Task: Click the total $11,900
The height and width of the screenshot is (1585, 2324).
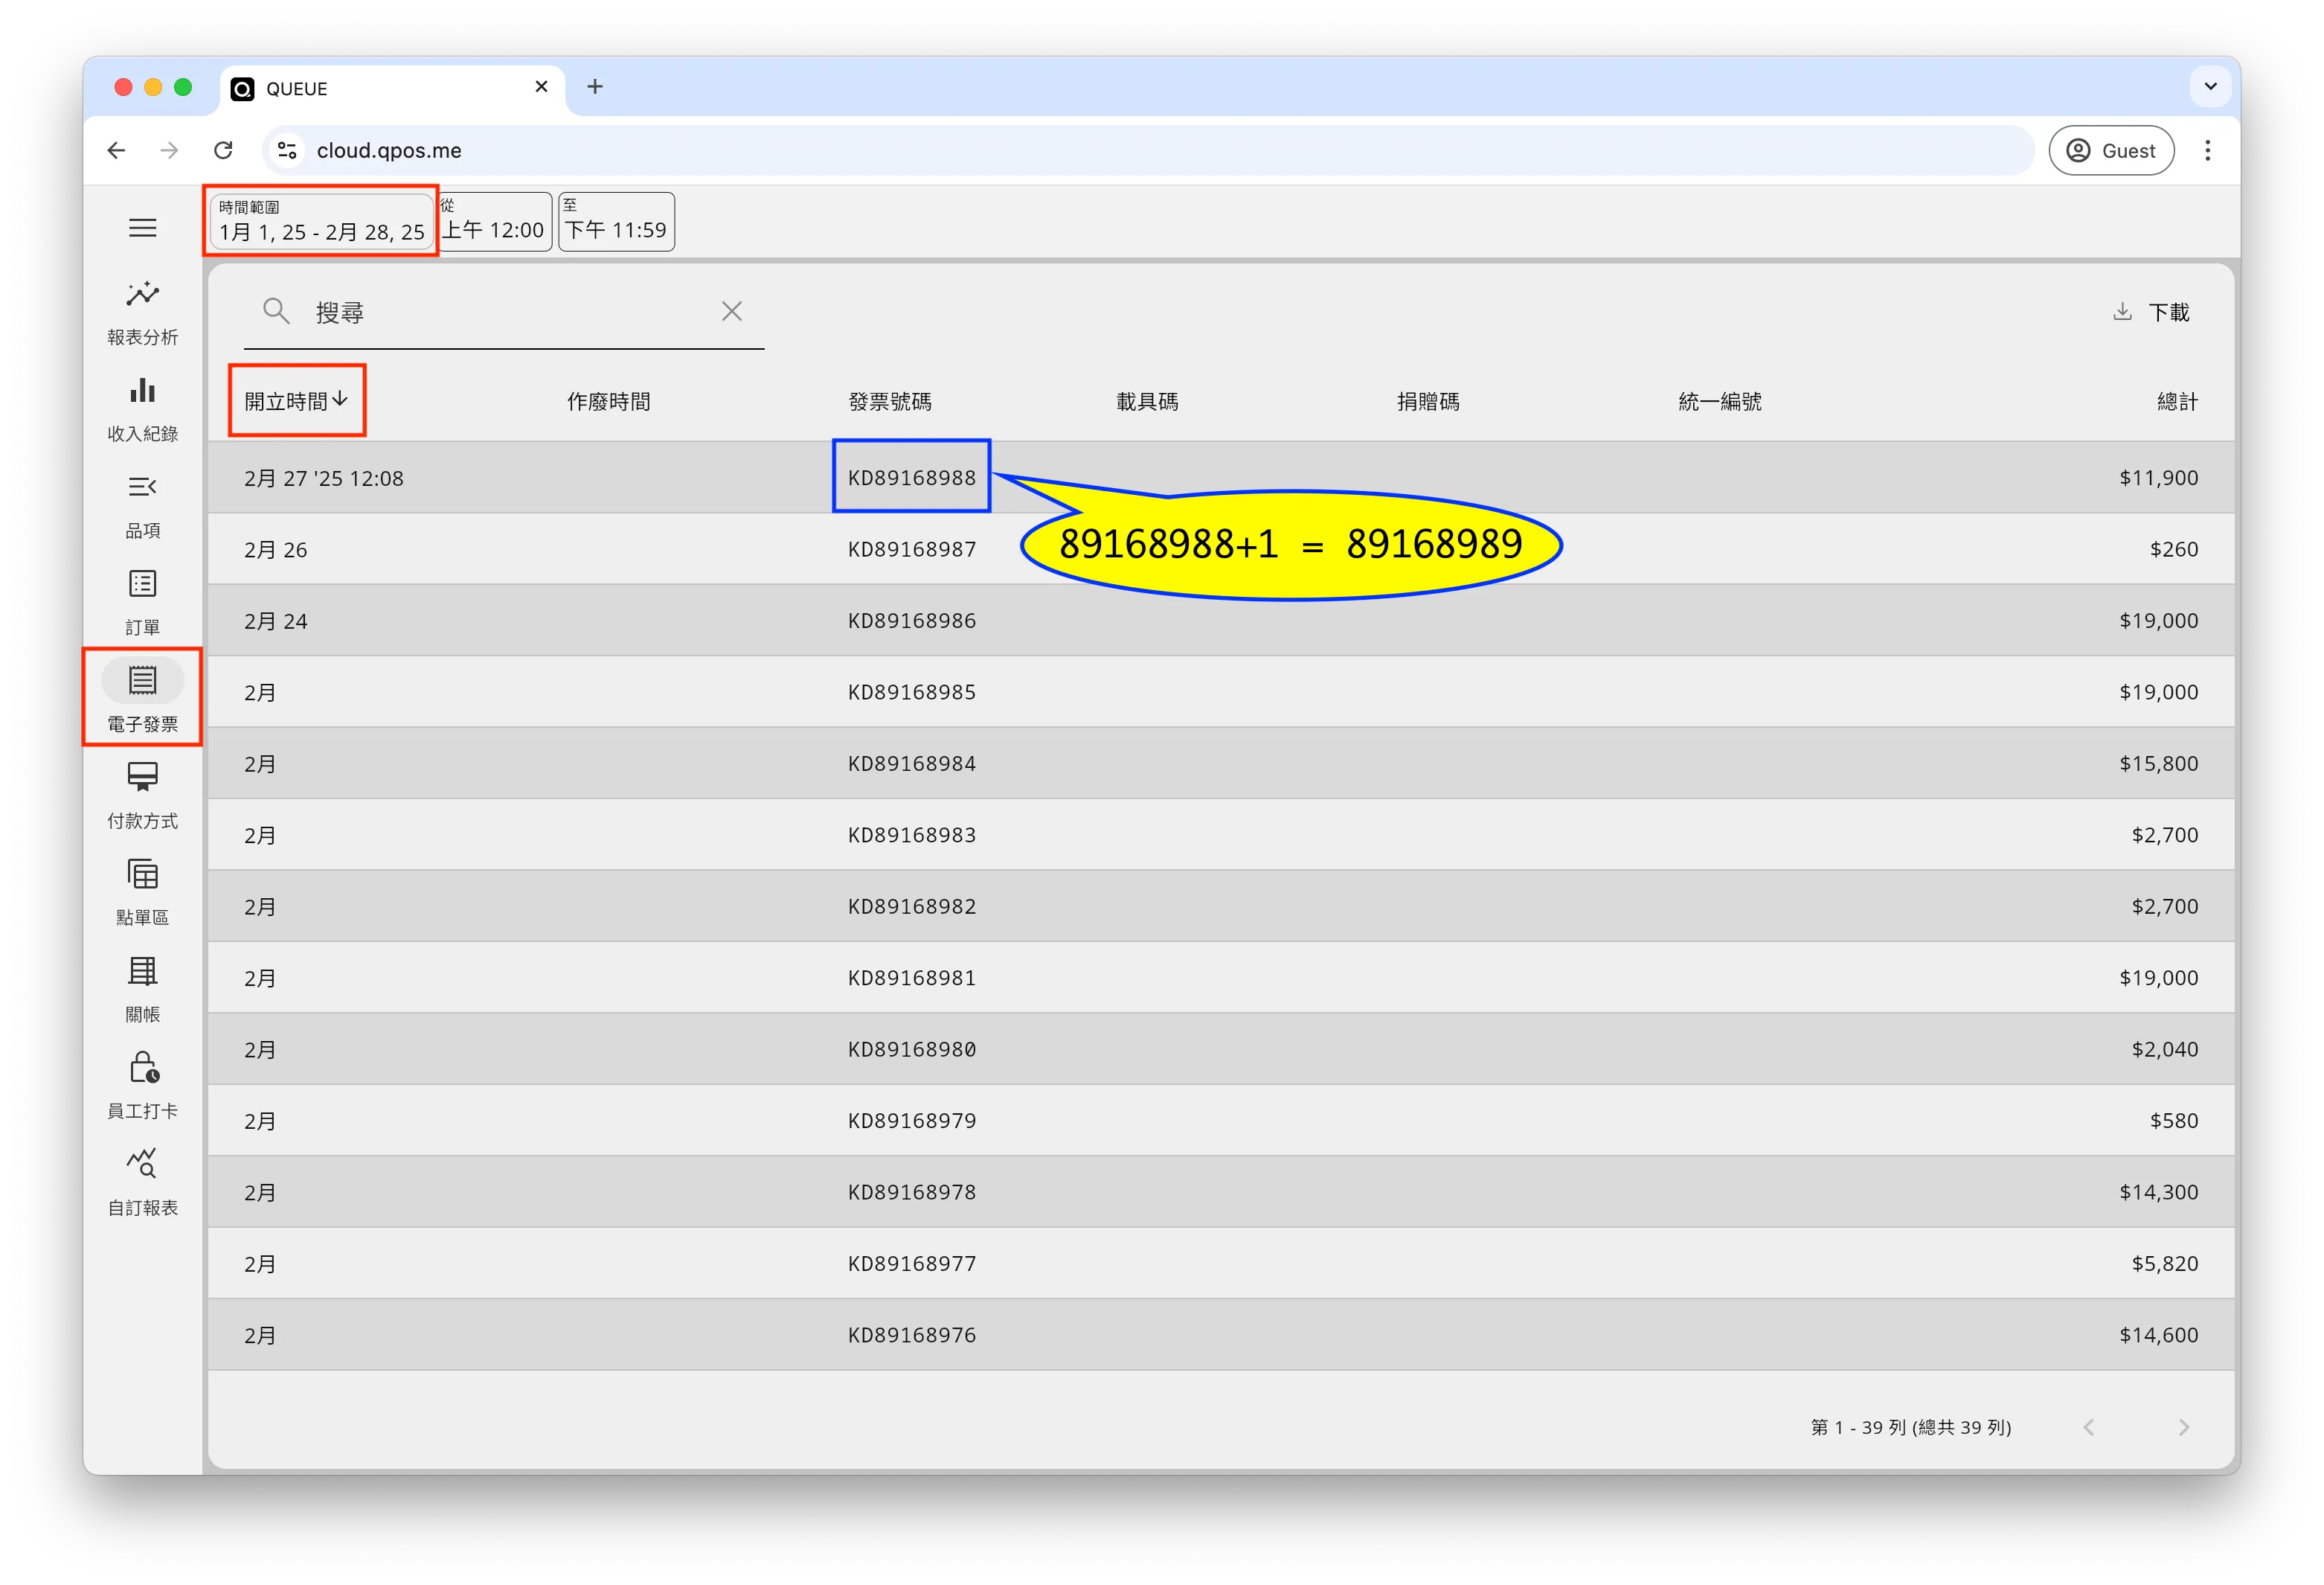Action: pyautogui.click(x=2158, y=478)
